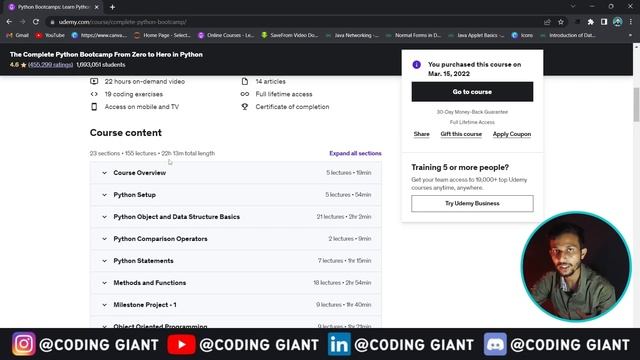Open the Normal Forms in DBMS bookmark
The height and width of the screenshot is (360, 640).
(x=413, y=36)
